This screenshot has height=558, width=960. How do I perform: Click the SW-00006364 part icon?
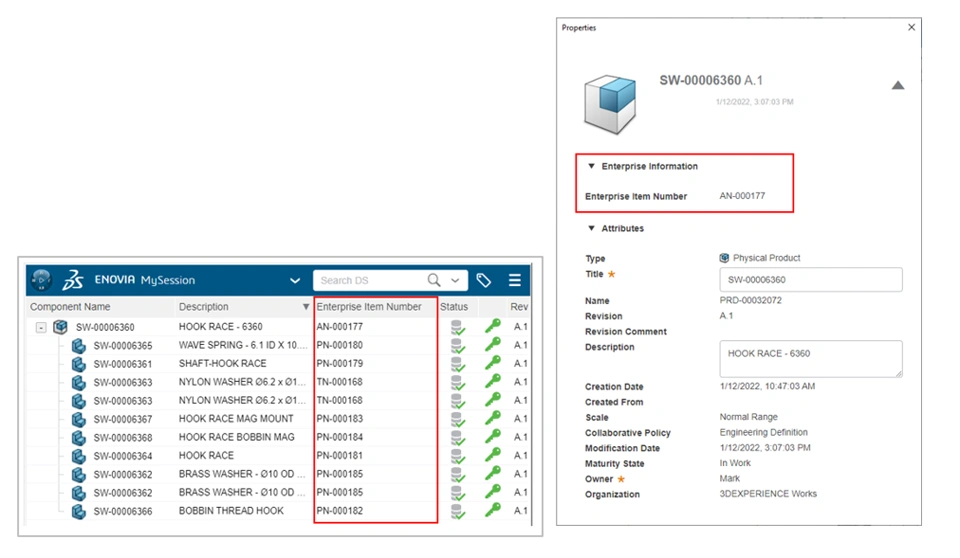point(78,456)
